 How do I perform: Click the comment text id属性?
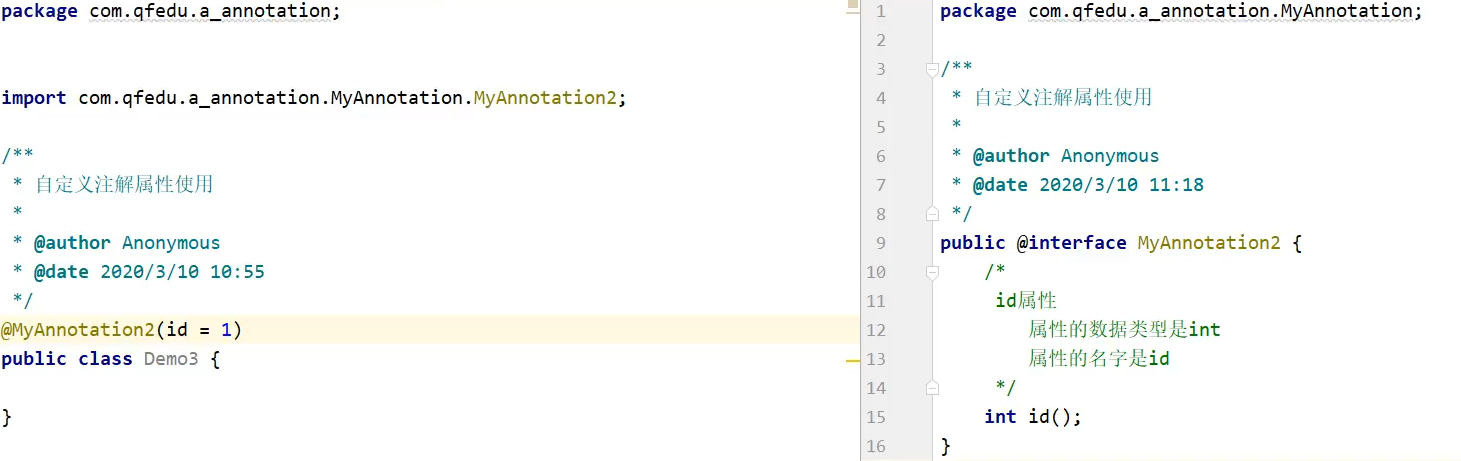(x=1026, y=301)
